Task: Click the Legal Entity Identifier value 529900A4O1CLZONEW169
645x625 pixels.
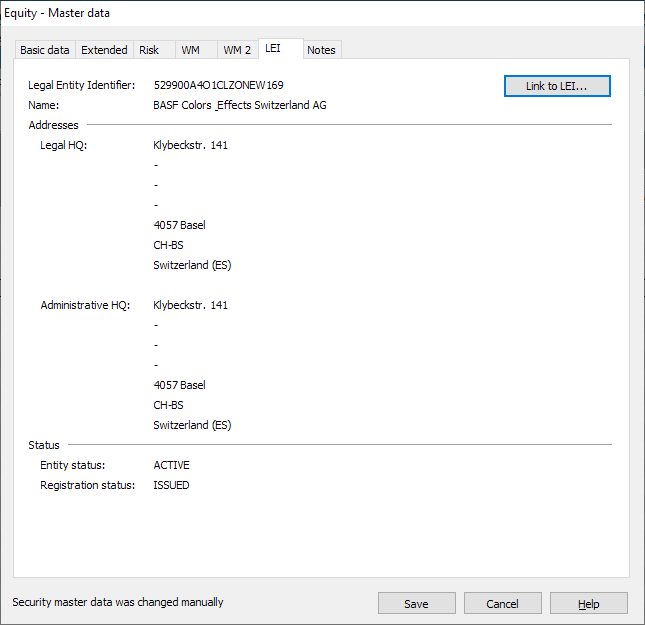Action: (x=218, y=86)
